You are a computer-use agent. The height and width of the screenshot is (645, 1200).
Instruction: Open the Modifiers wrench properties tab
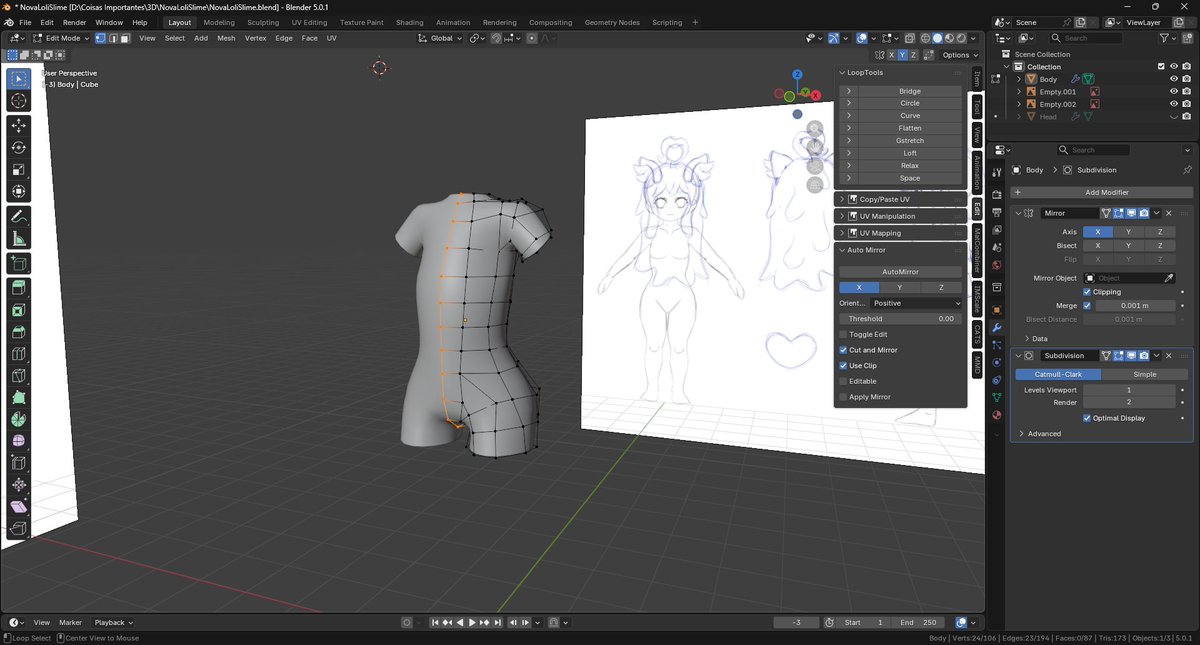click(997, 328)
